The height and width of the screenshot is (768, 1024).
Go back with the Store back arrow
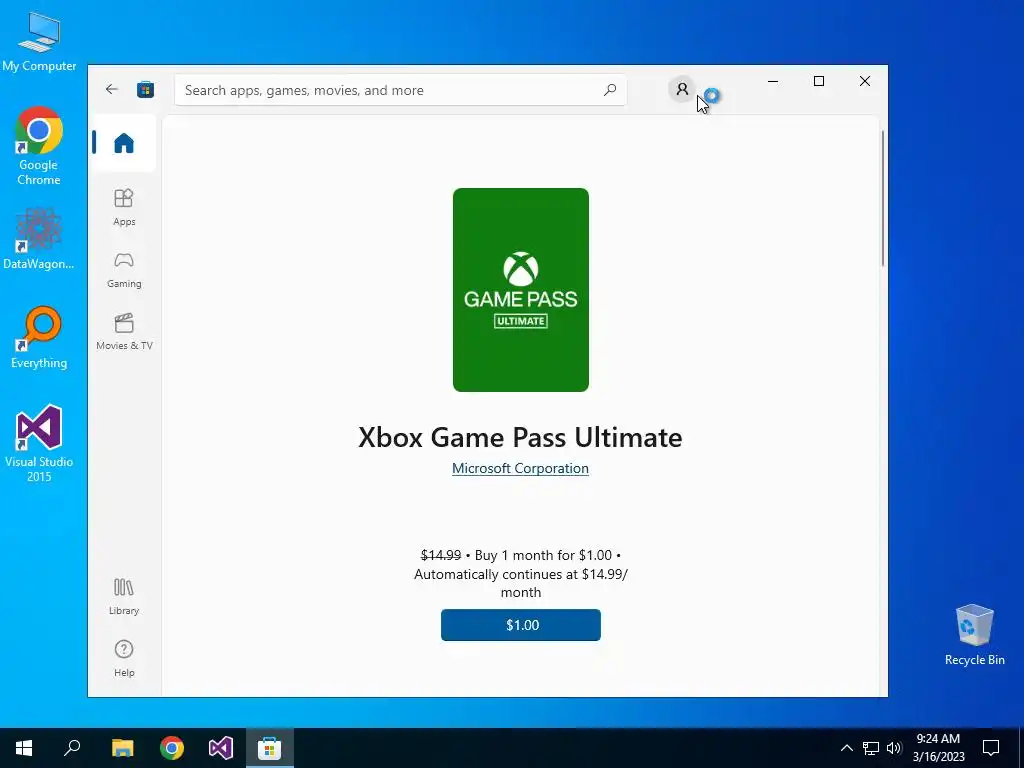tap(112, 89)
